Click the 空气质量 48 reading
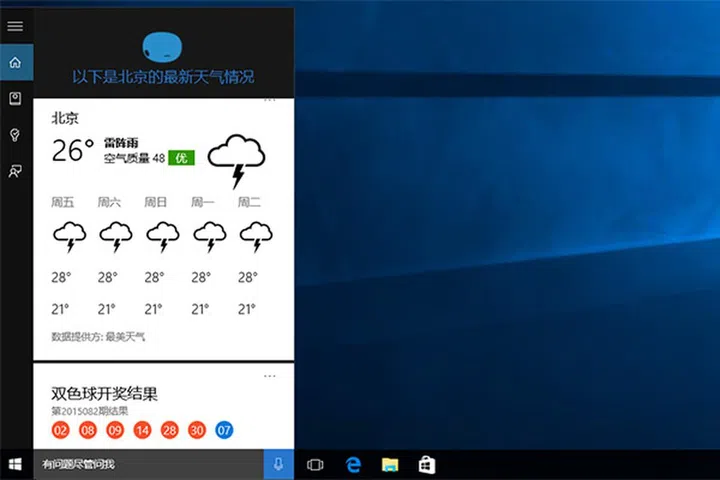720x480 pixels. pos(134,158)
